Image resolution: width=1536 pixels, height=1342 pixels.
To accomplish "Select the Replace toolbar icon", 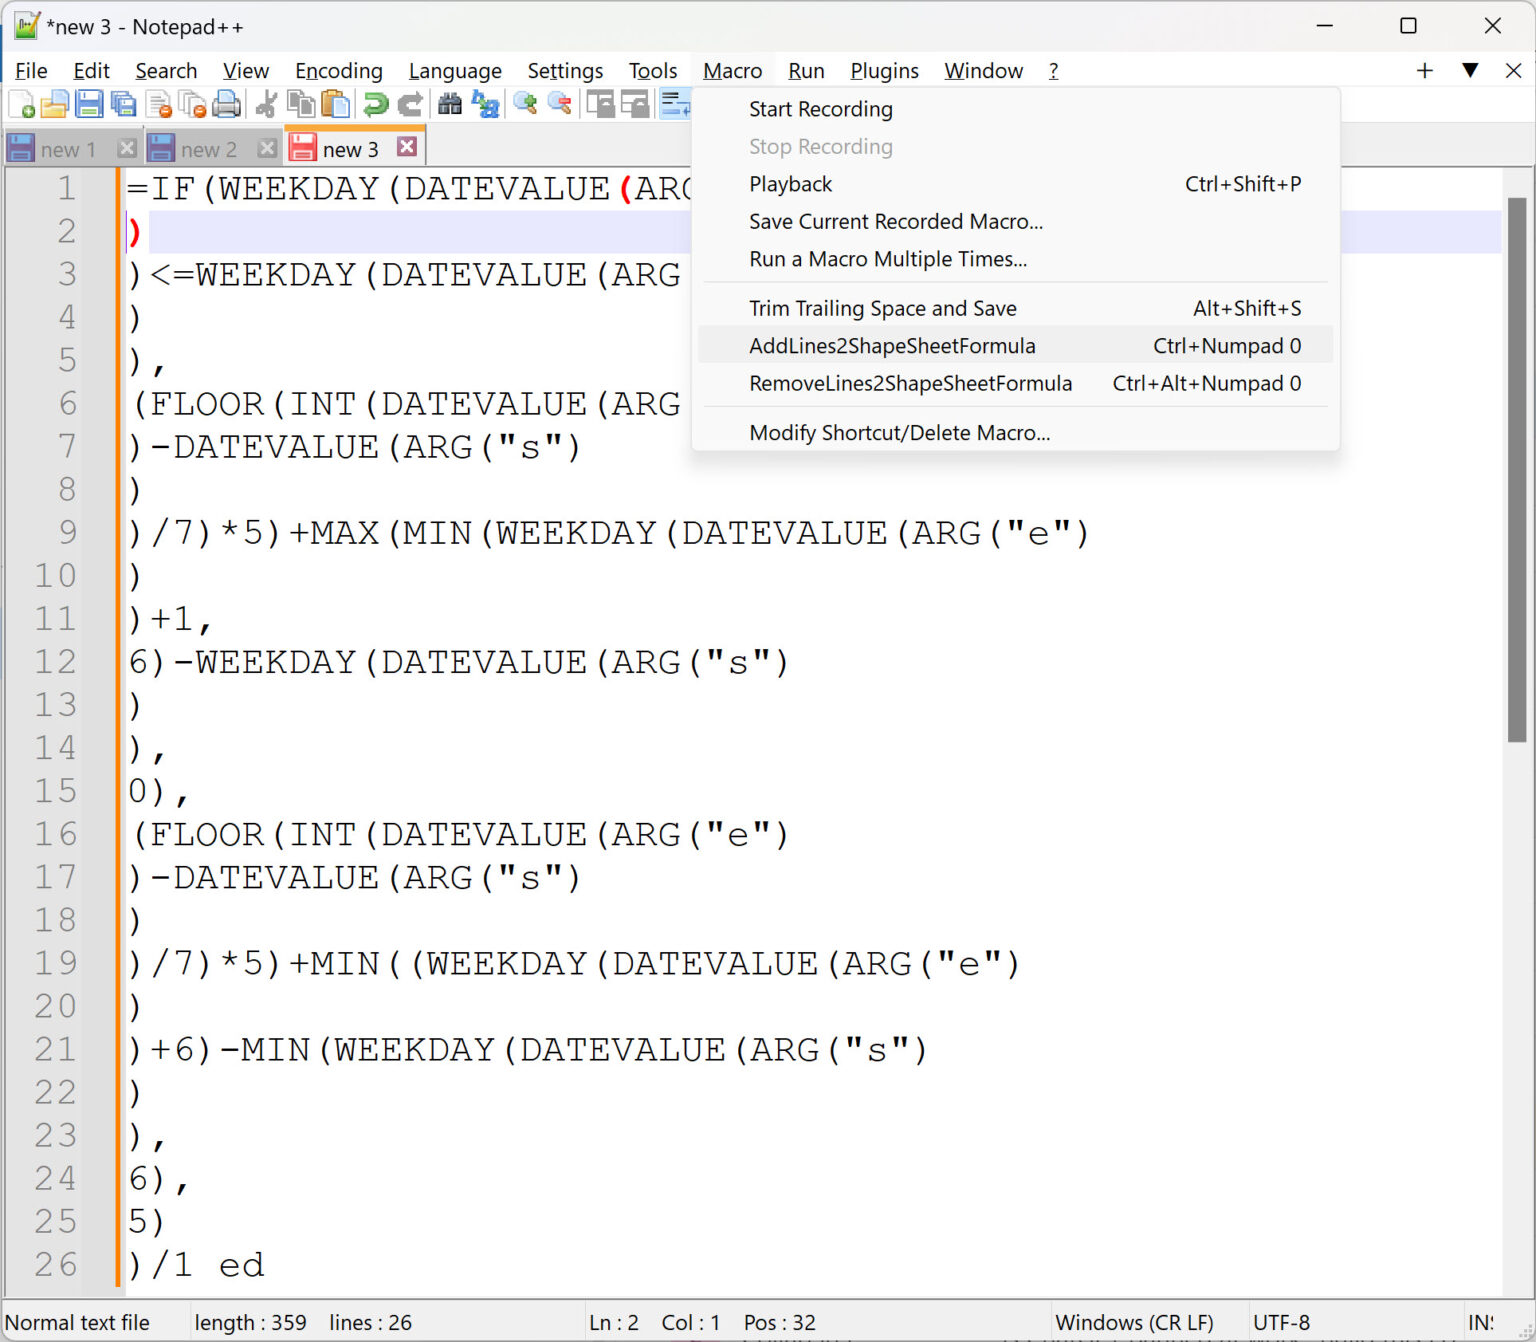I will tap(486, 103).
